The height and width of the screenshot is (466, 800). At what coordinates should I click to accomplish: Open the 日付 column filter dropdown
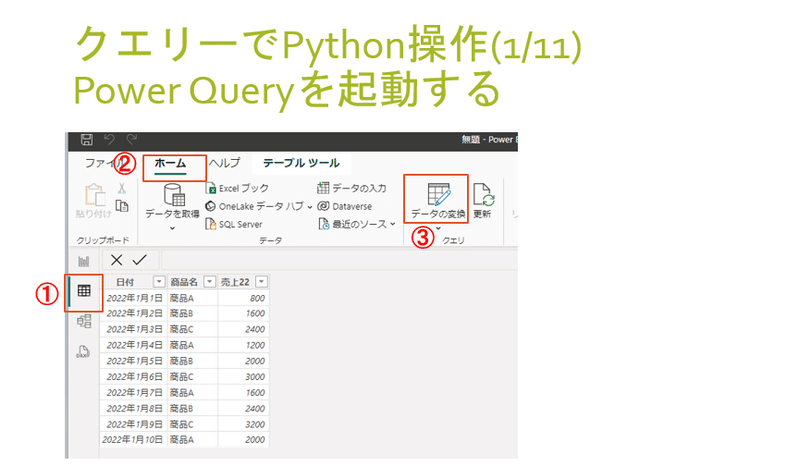click(159, 282)
